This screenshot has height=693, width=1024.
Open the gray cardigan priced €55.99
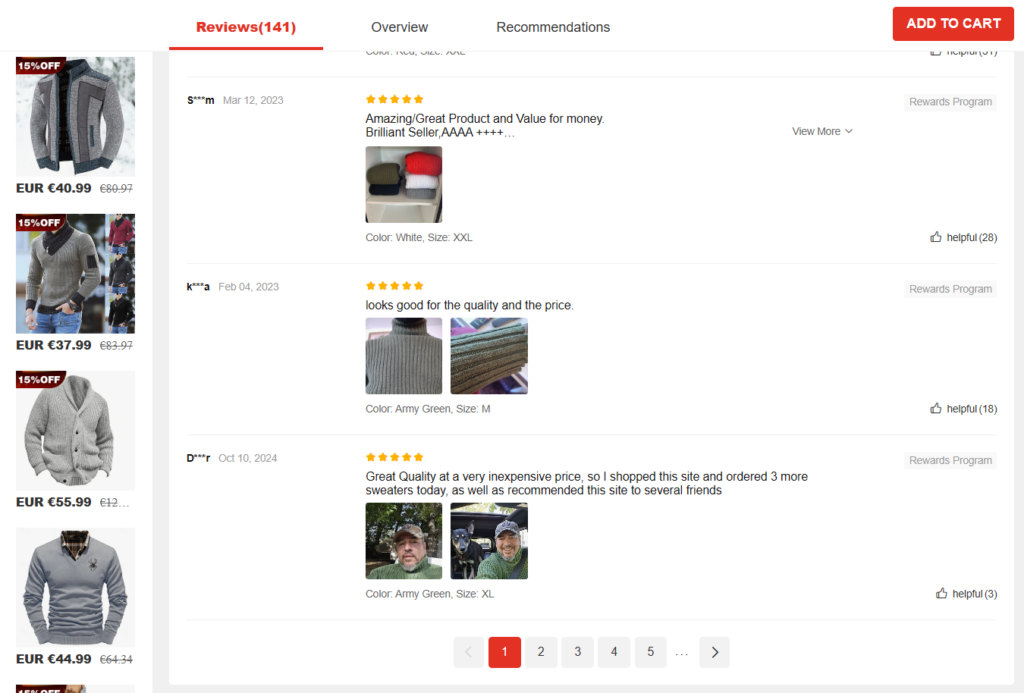(x=75, y=430)
